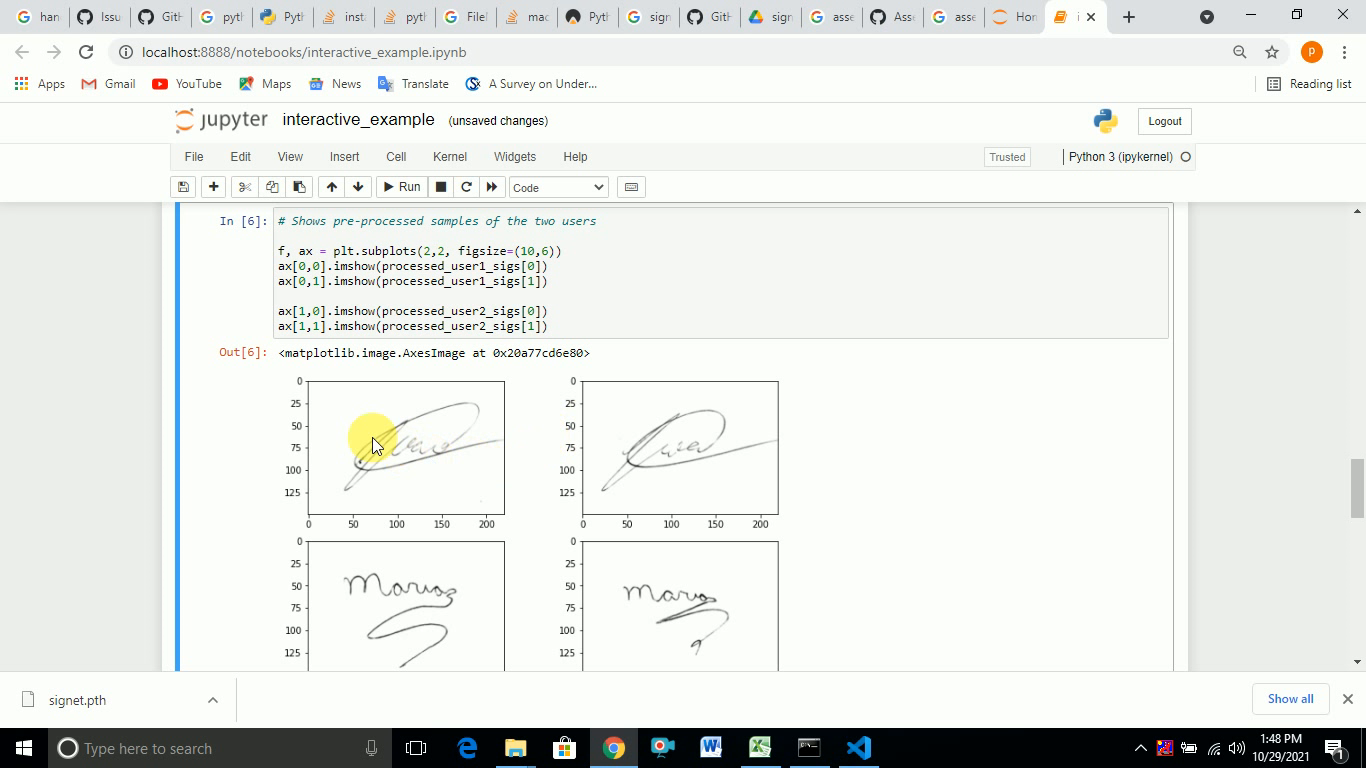Move selected cell down with arrow icon
Viewport: 1366px width, 768px height.
[x=358, y=187]
